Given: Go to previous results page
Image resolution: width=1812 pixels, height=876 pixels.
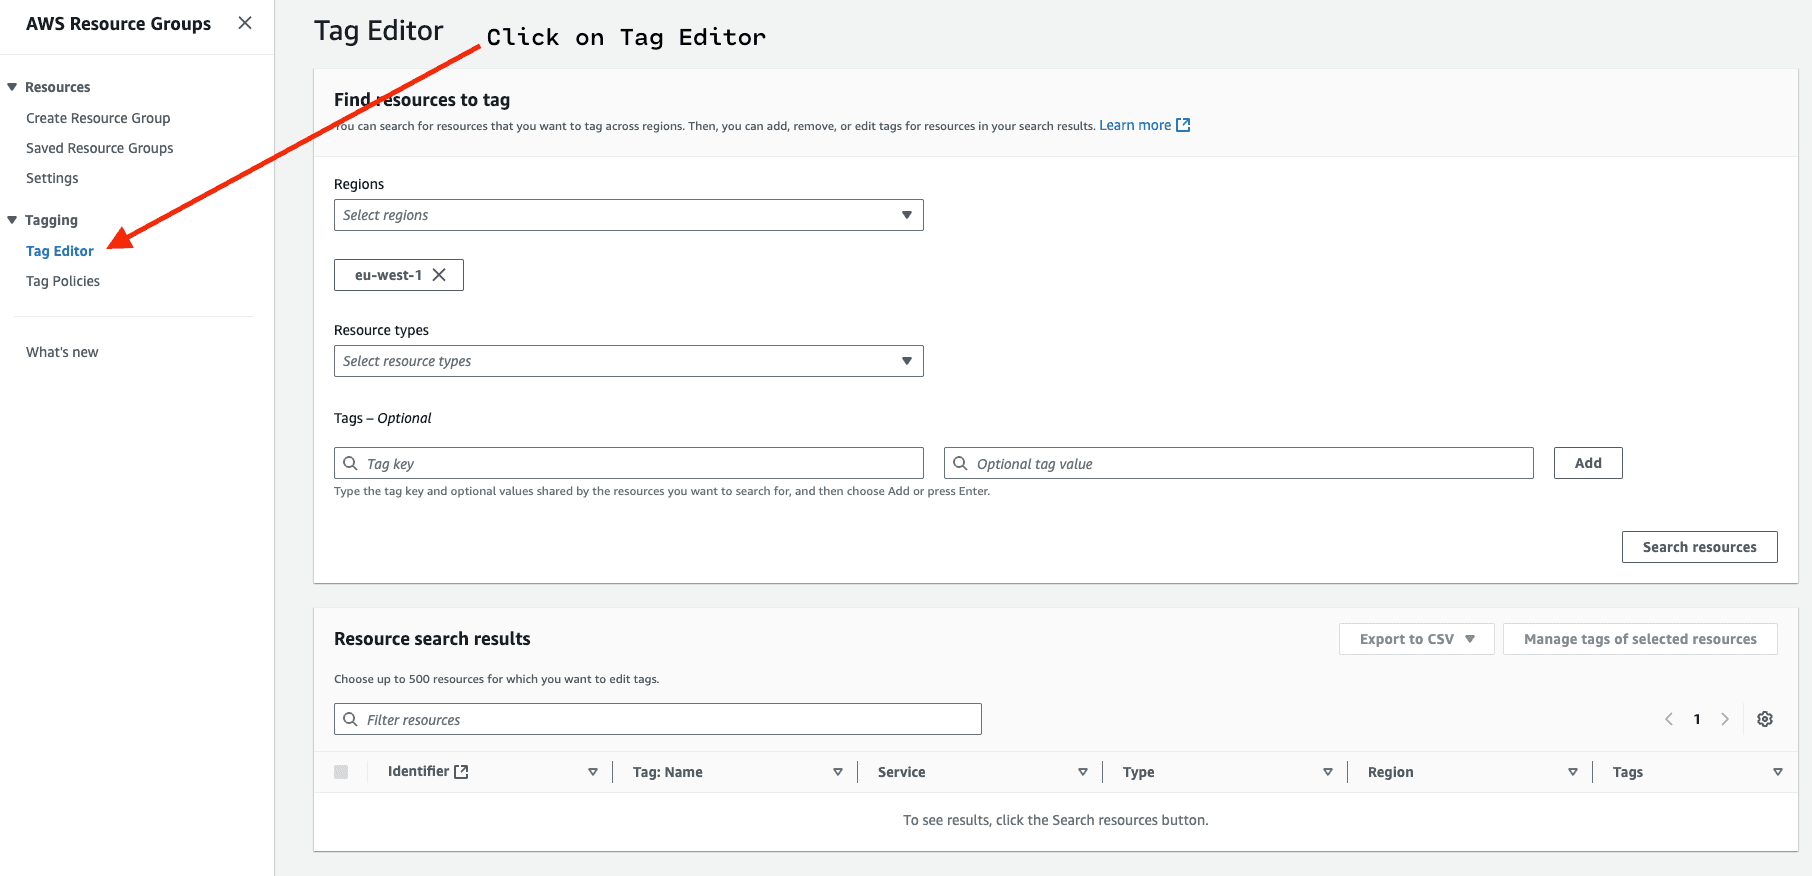Looking at the screenshot, I should coord(1669,719).
